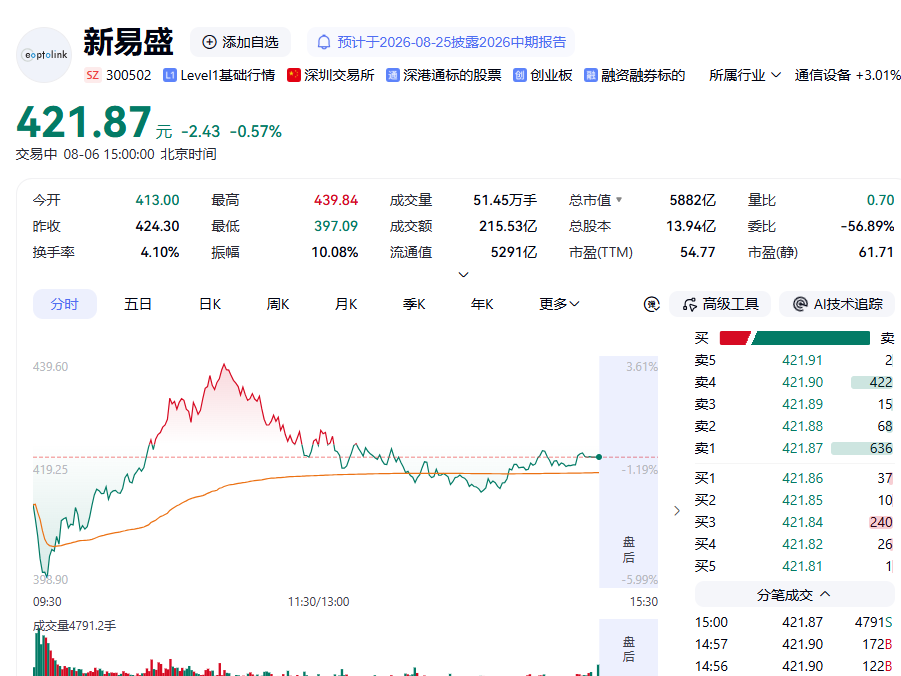Click the Level1 L1 badge icon

pos(170,75)
